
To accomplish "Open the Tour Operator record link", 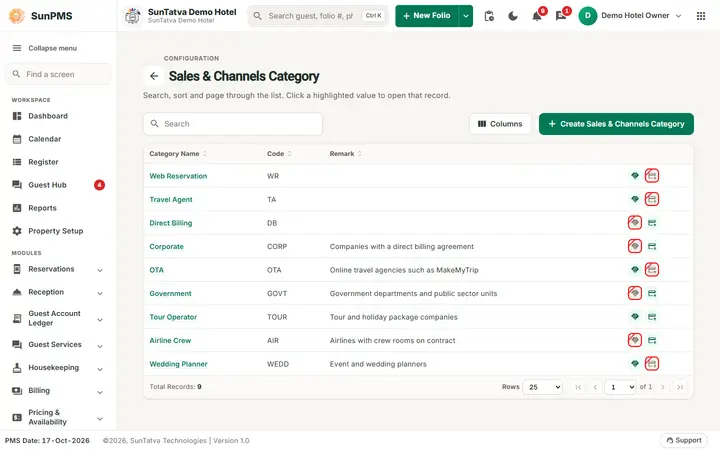I will point(173,317).
